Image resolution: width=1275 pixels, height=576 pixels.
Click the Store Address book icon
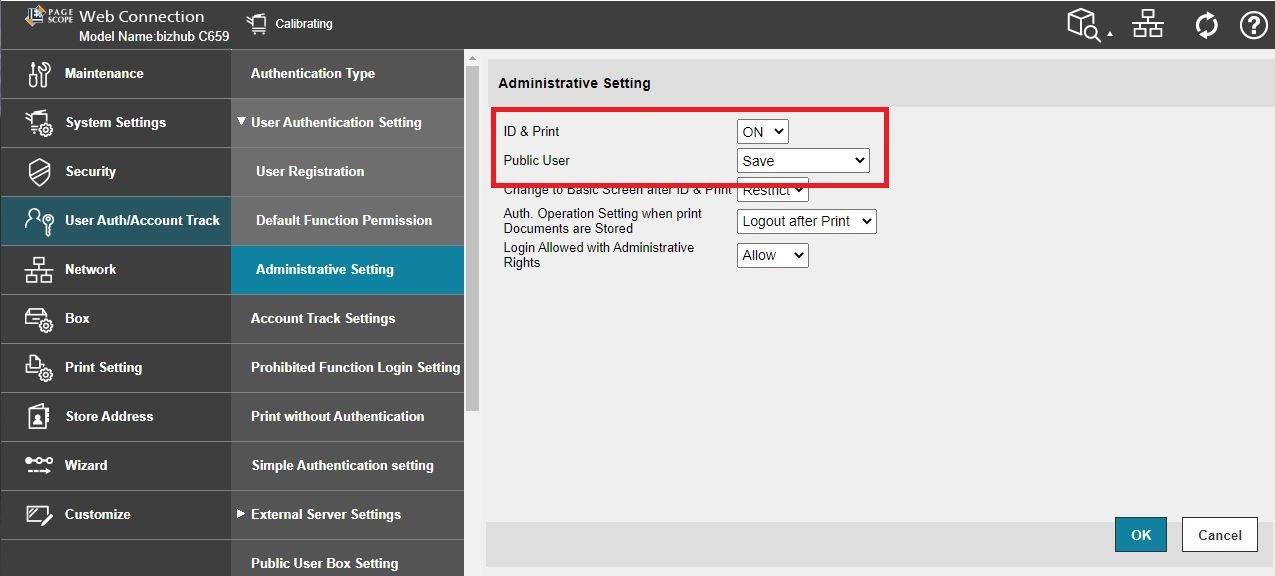click(38, 417)
